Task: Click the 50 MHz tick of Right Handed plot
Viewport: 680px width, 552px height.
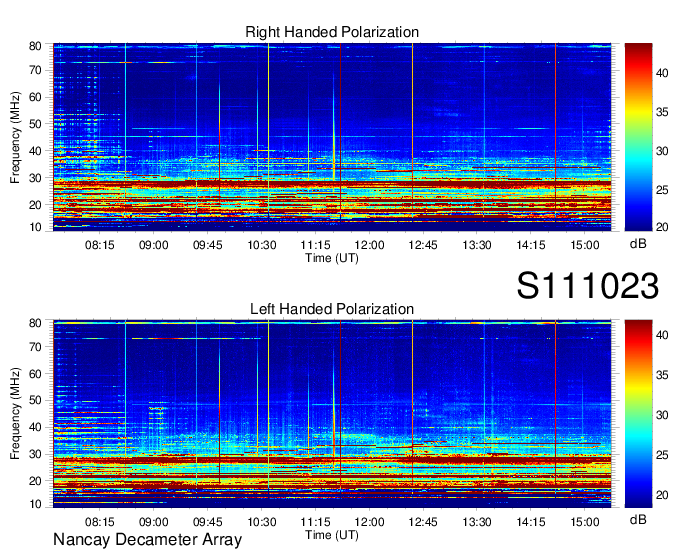Action: point(35,124)
